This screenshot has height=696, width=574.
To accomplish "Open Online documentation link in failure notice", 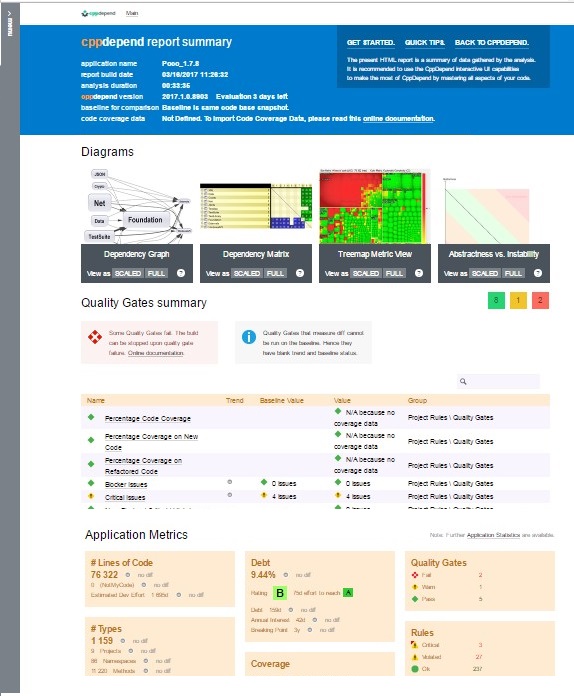I will [156, 353].
